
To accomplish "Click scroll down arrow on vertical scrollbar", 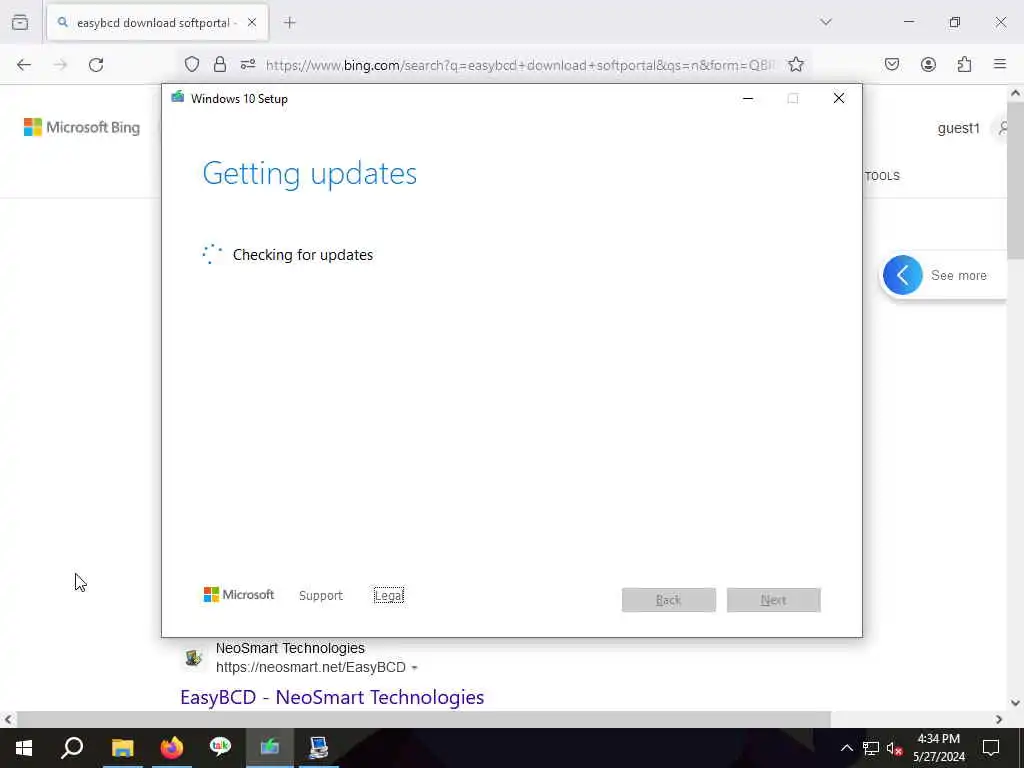I will click(1016, 703).
